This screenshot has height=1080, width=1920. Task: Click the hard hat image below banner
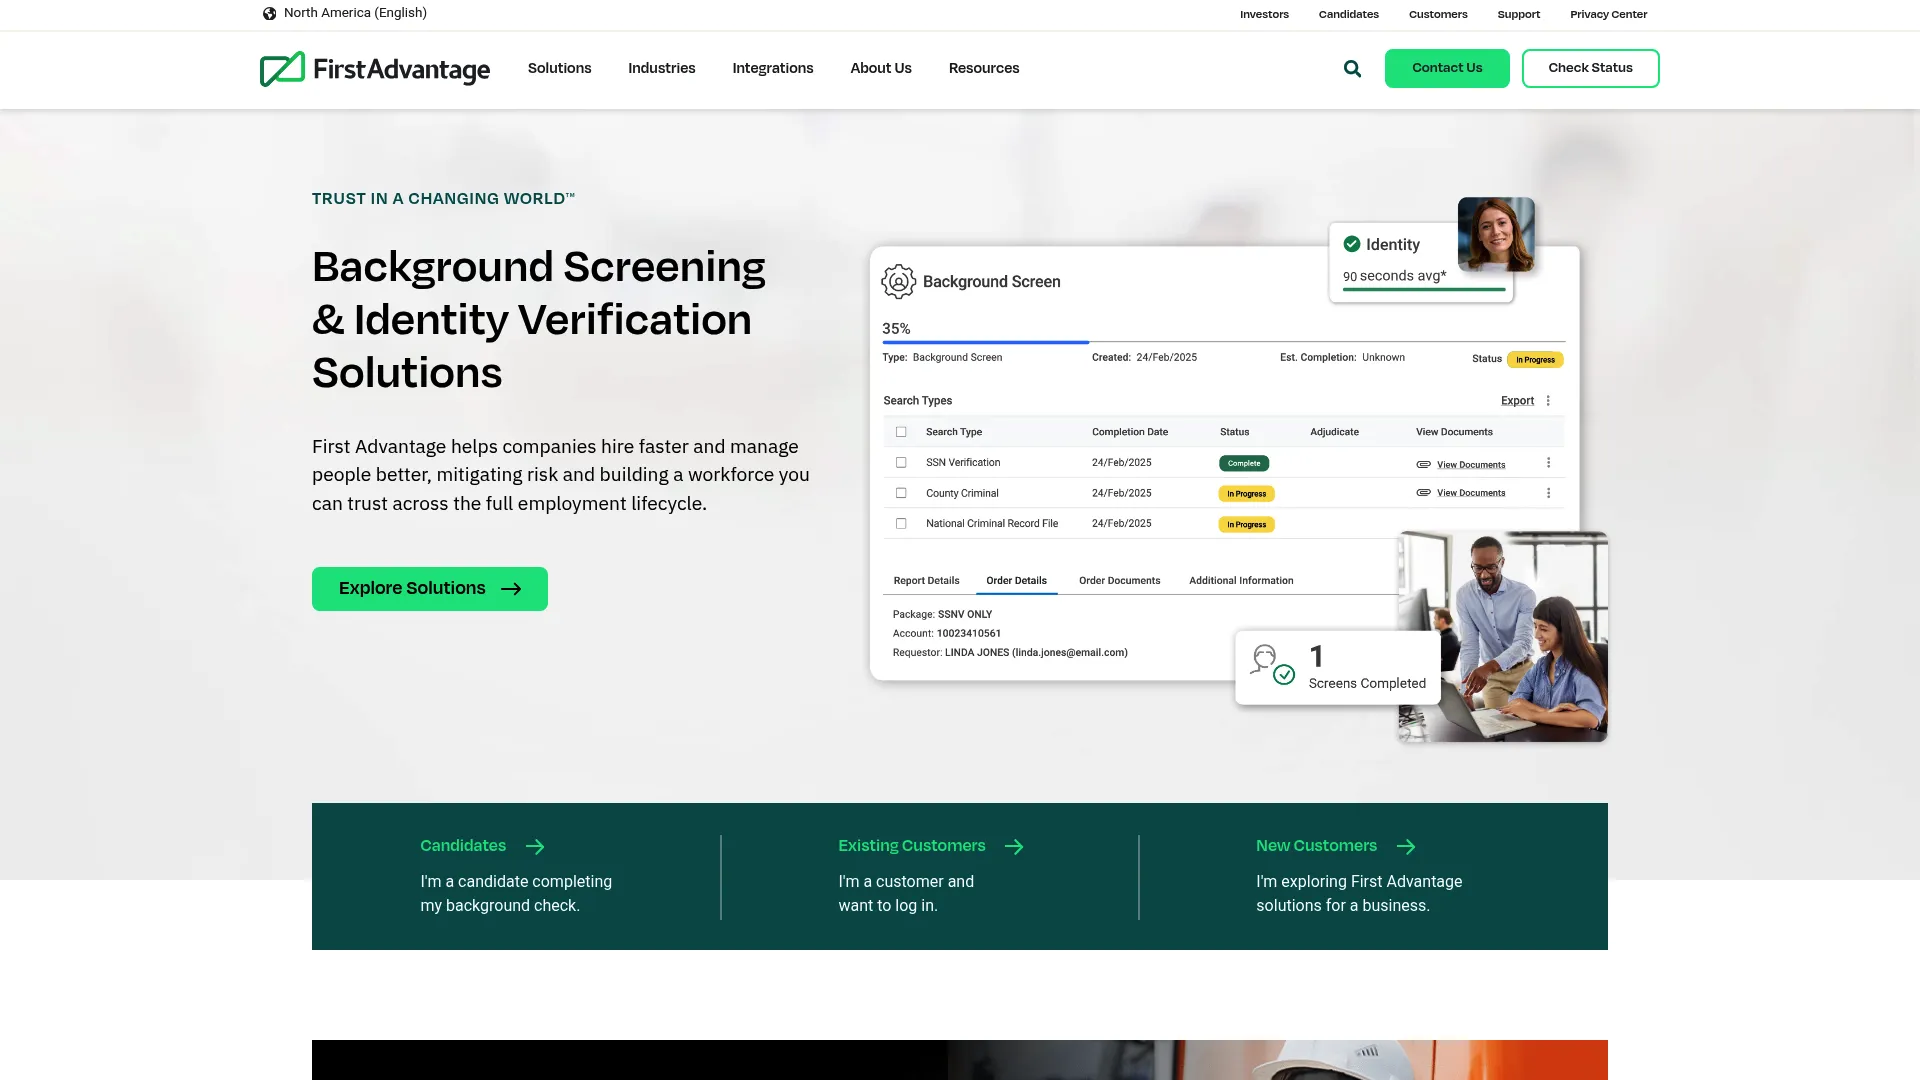point(1277,1060)
